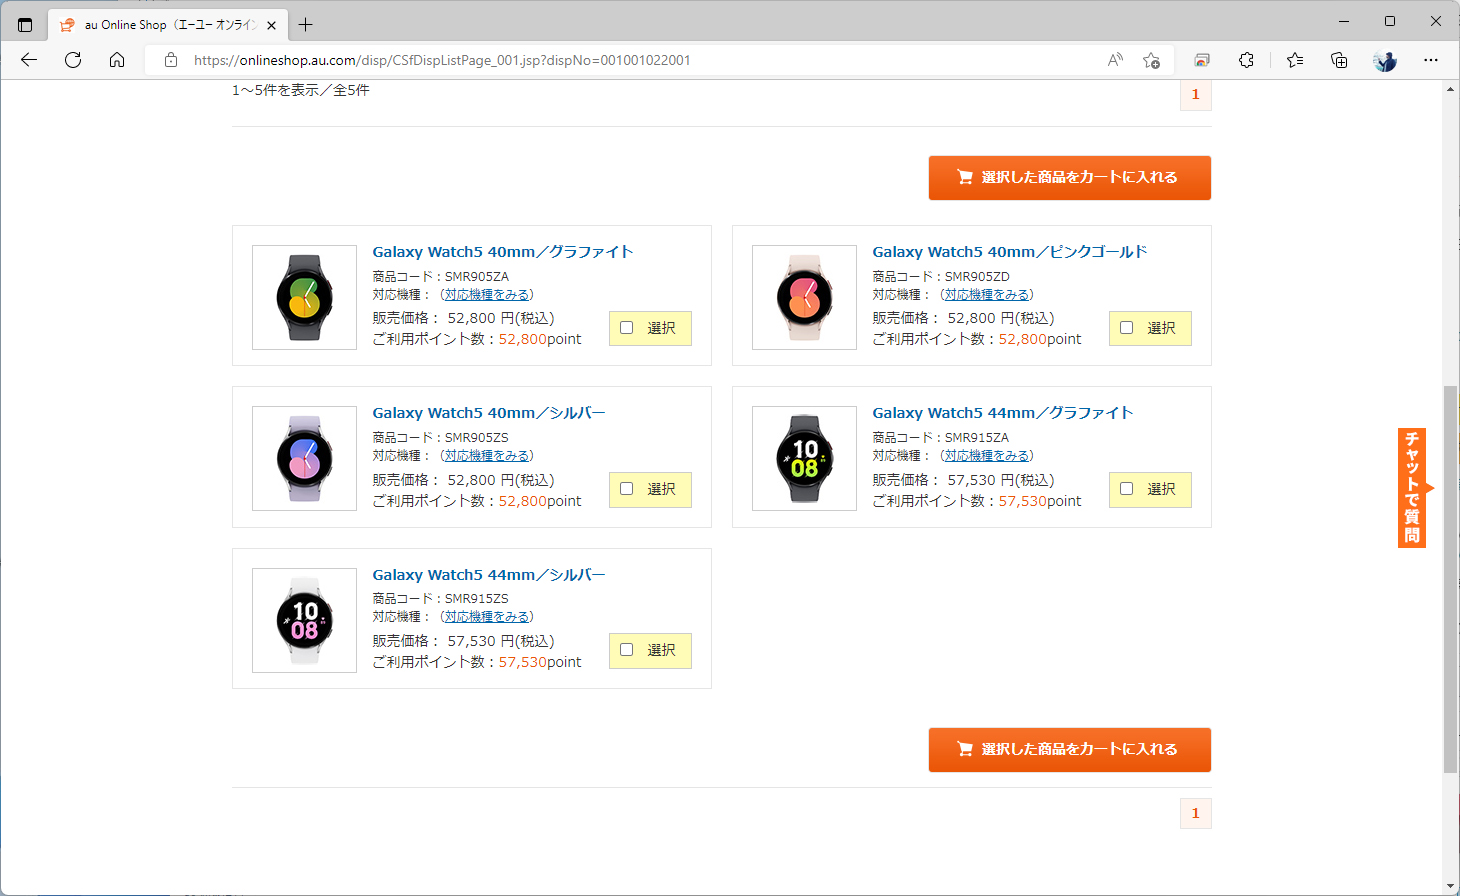Switch to the au Online Shop tab
Viewport: 1460px width, 896px height.
pyautogui.click(x=160, y=24)
